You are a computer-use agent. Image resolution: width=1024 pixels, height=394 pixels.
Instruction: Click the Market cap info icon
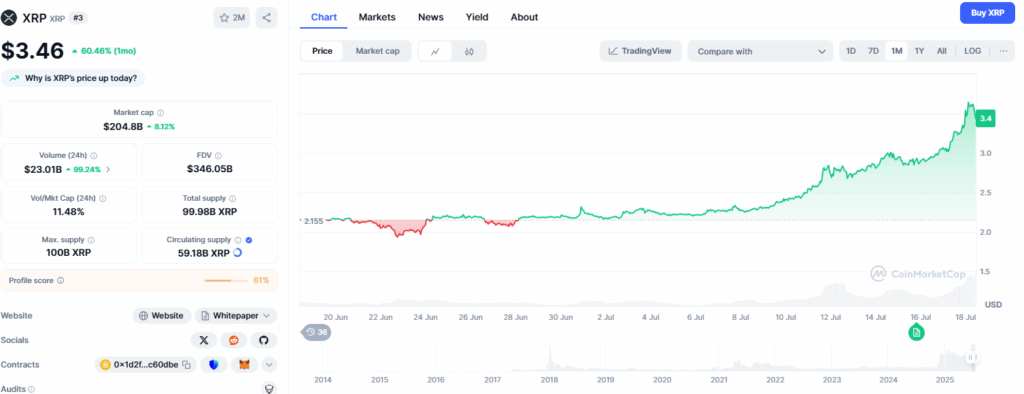pos(161,113)
